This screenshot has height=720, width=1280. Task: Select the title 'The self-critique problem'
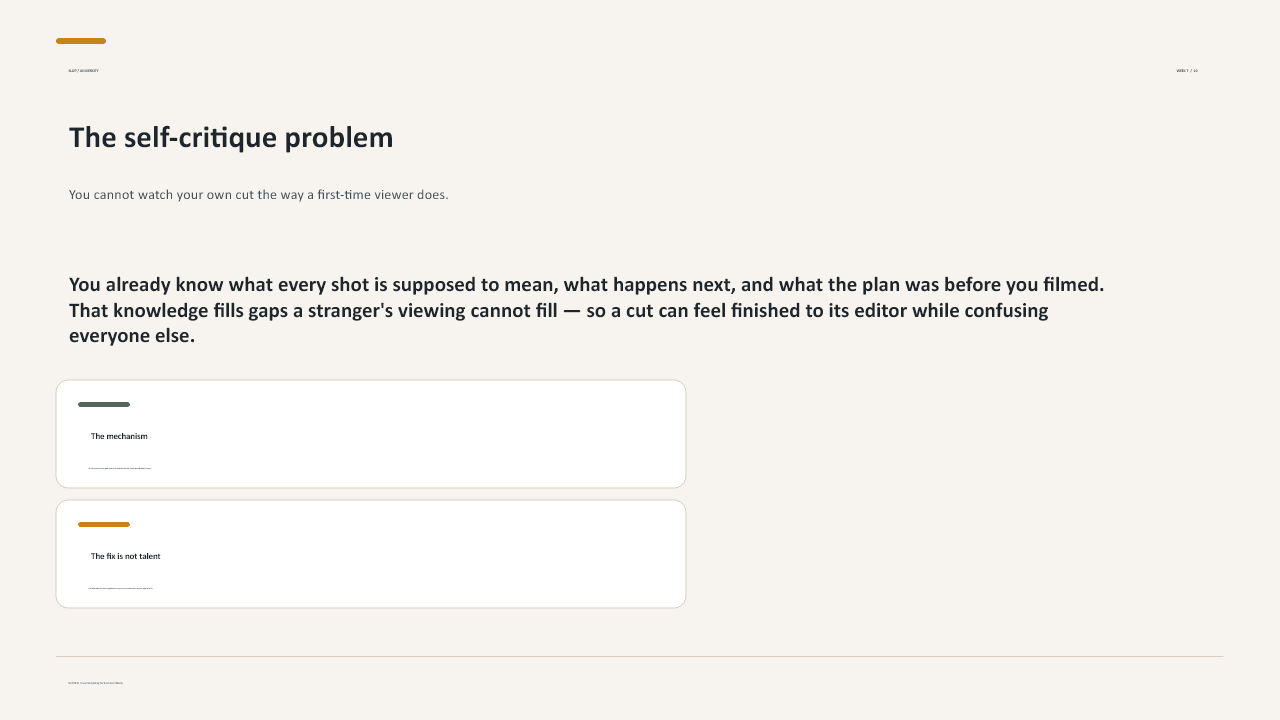231,138
